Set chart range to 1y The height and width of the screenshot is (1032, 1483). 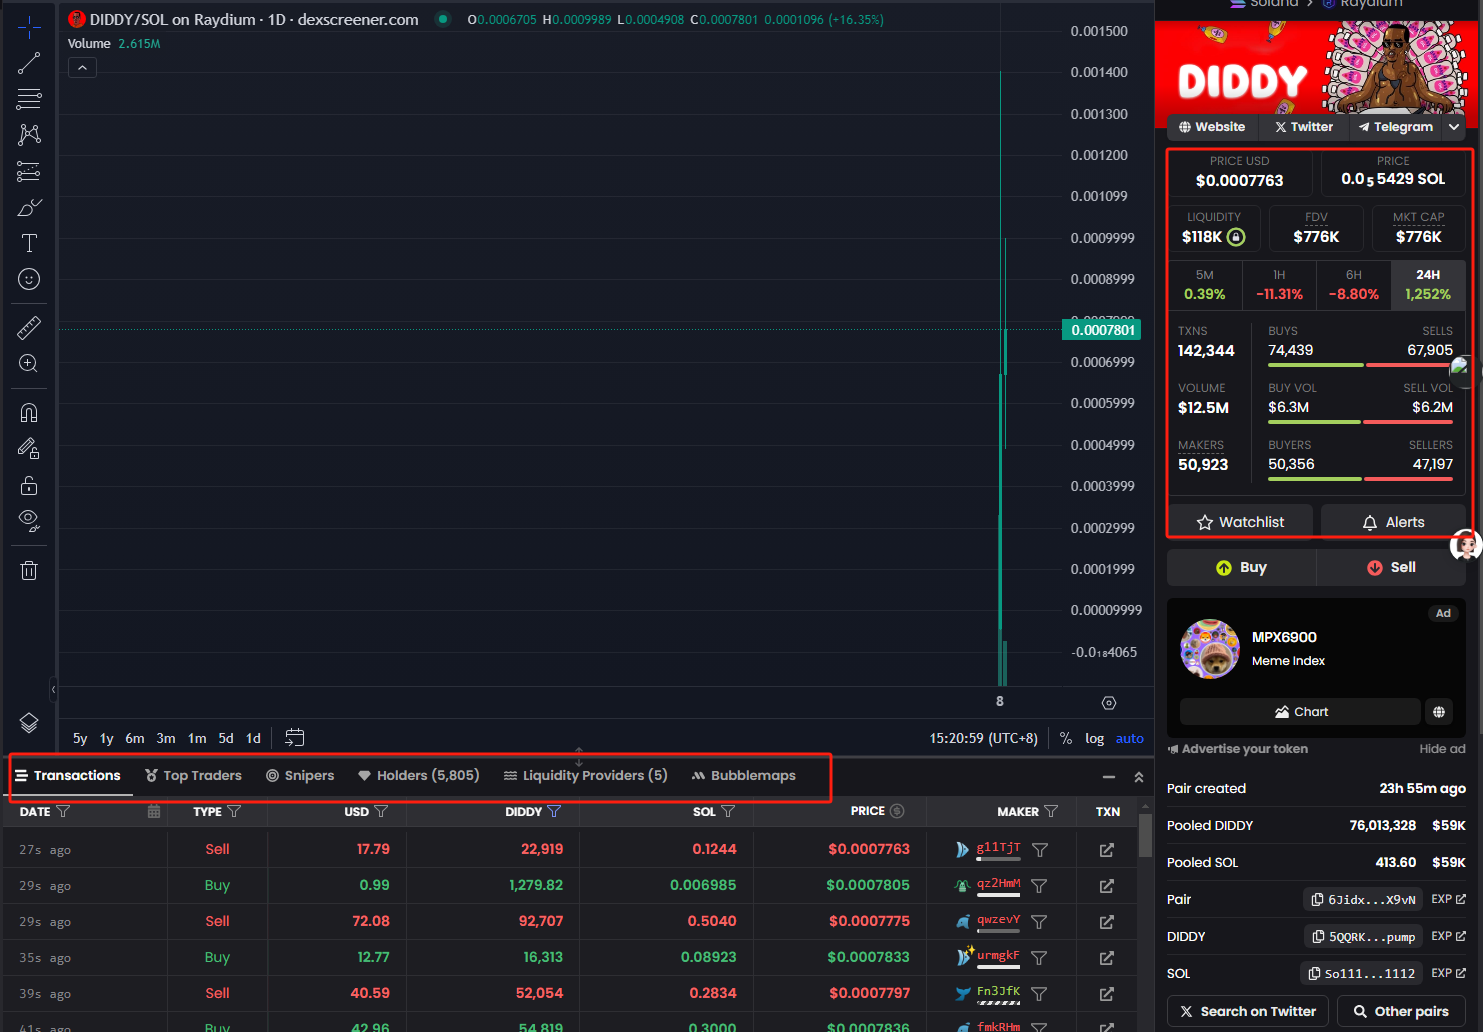click(x=107, y=738)
